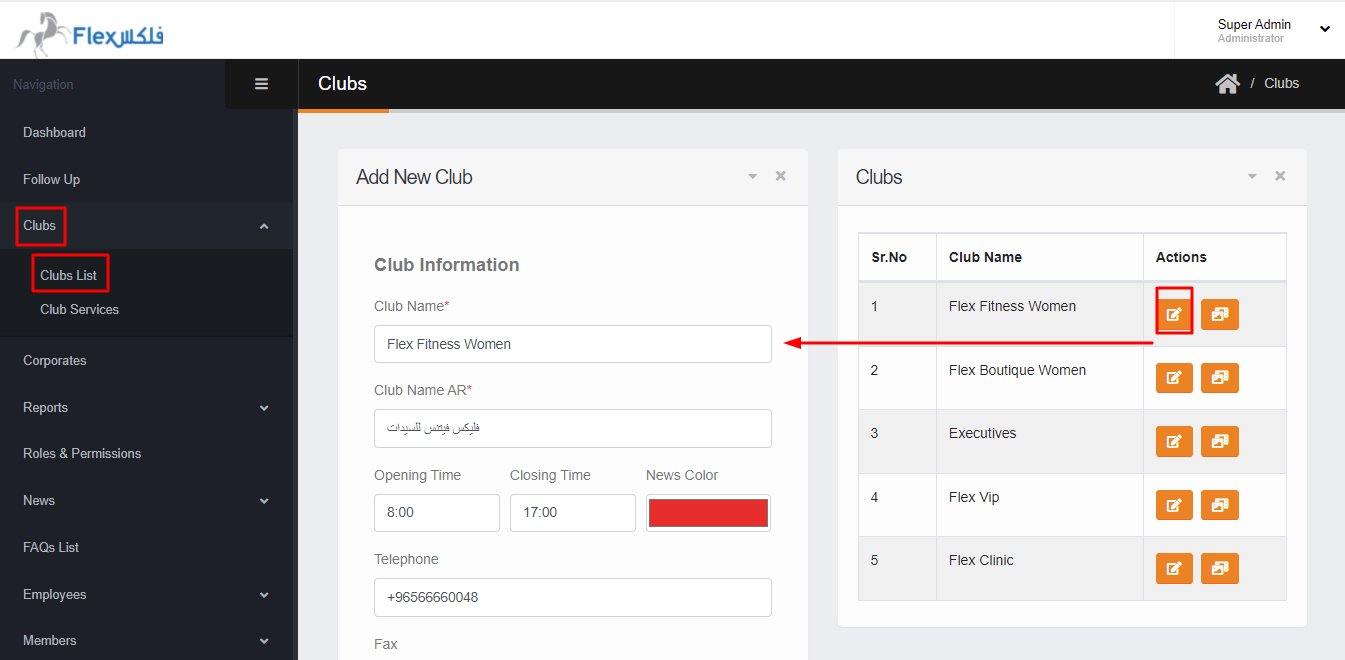Click into the Telephone input field
Image resolution: width=1345 pixels, height=660 pixels.
click(572, 597)
